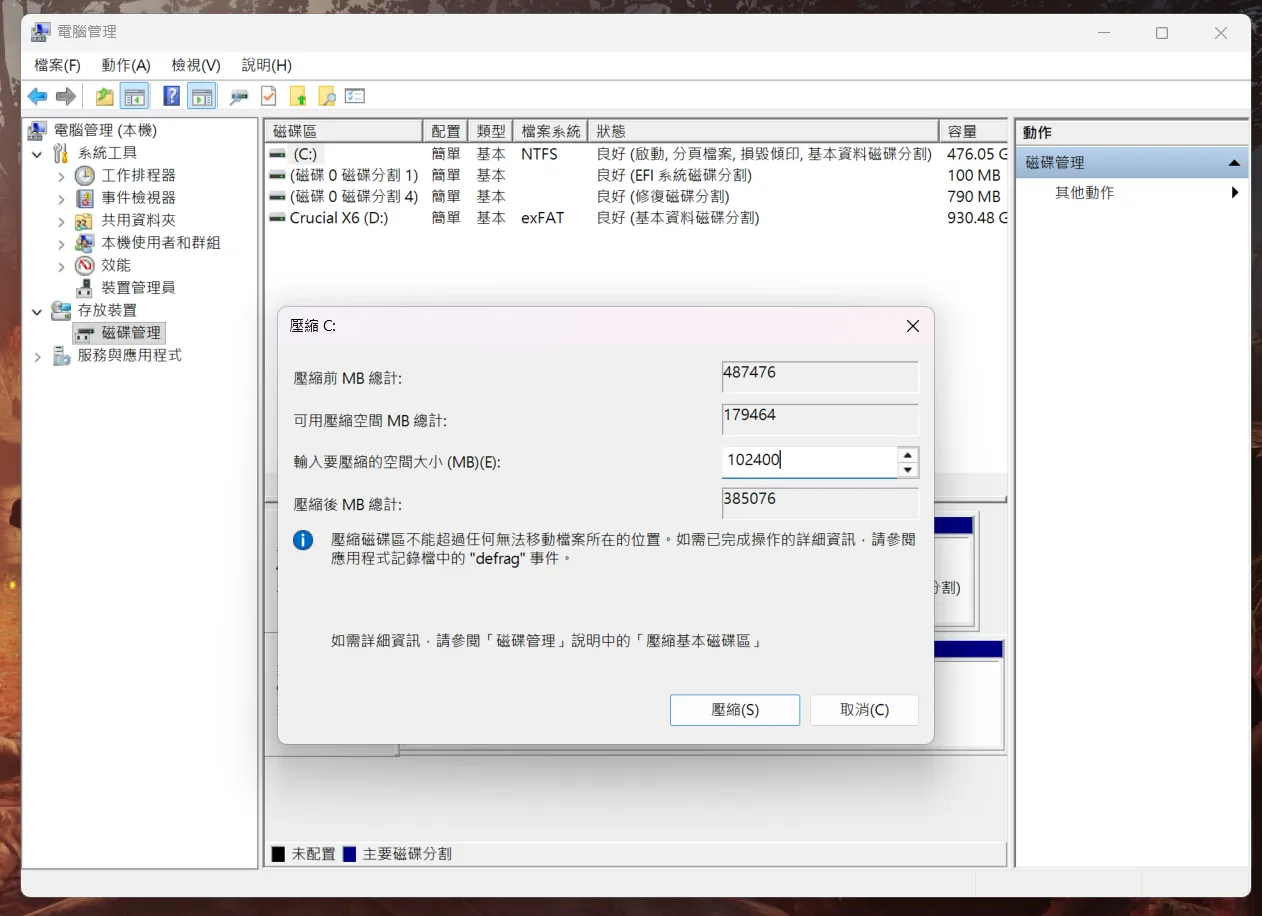Expand the 其他動作 panel arrow
The height and width of the screenshot is (916, 1262).
coord(1237,193)
